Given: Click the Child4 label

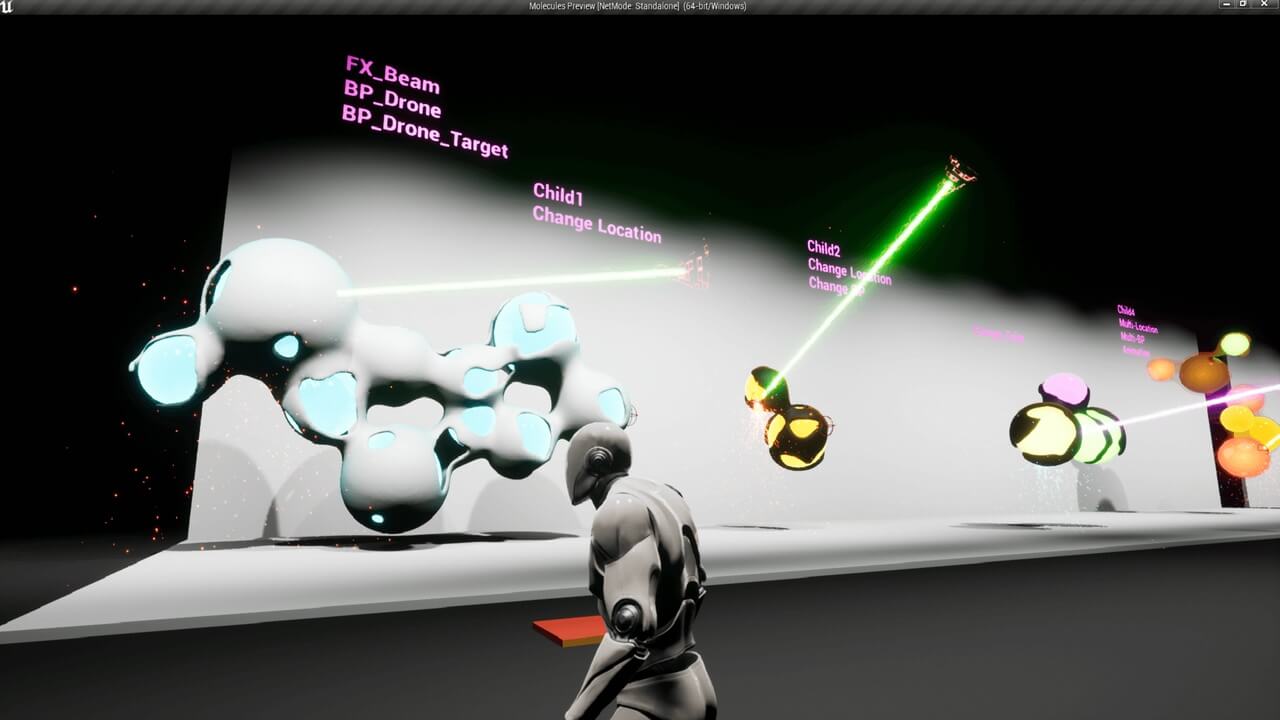Looking at the screenshot, I should tap(1126, 311).
